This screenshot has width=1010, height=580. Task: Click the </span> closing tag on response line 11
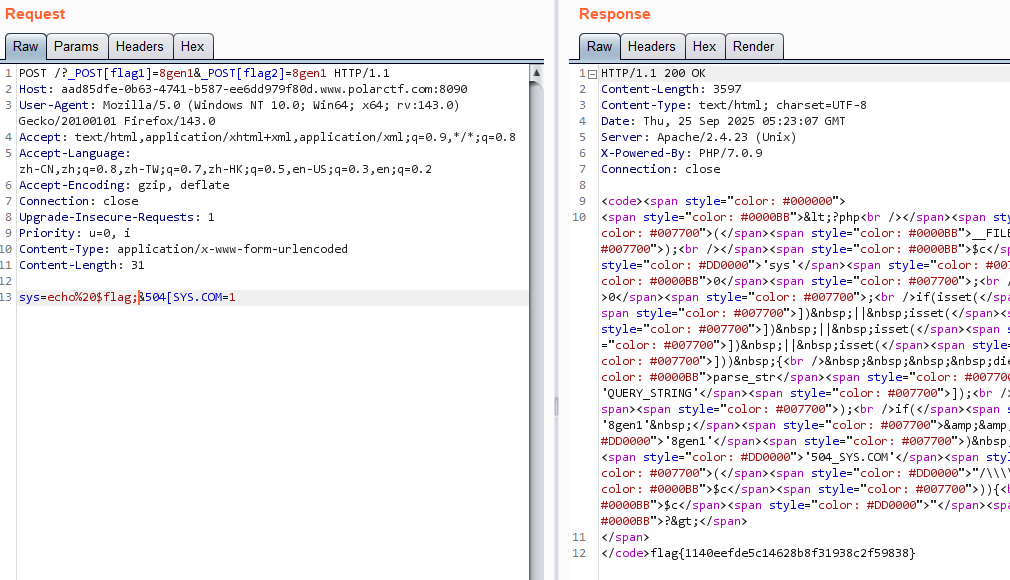coord(625,537)
